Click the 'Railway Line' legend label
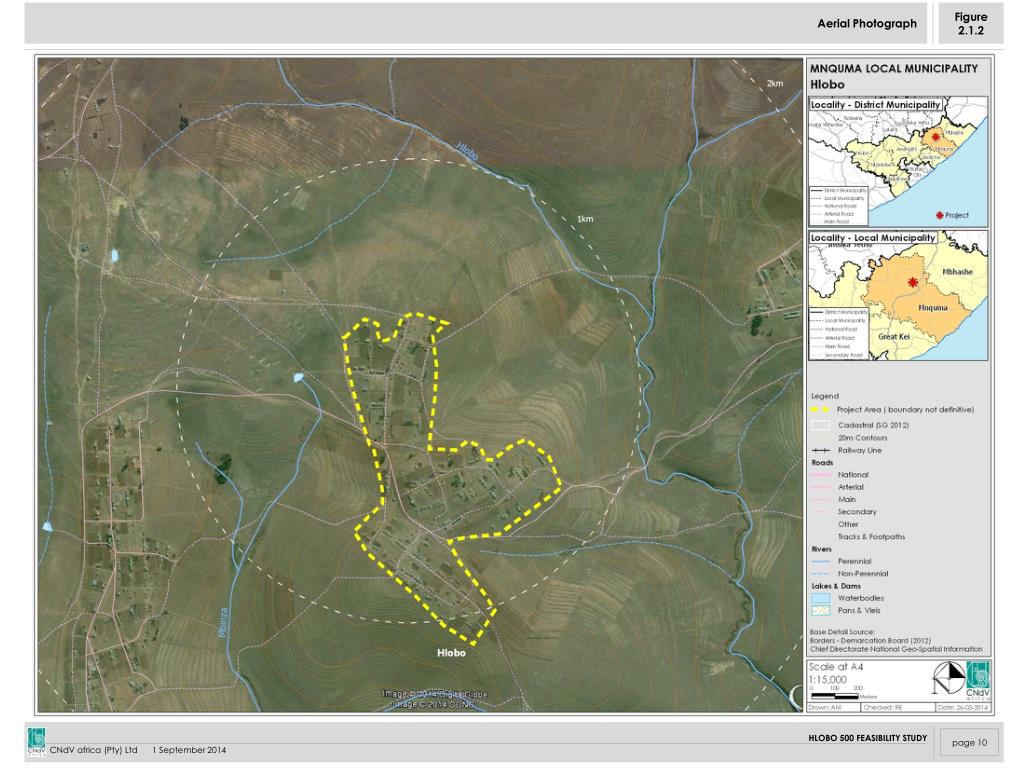This screenshot has height=768, width=1024. point(859,451)
